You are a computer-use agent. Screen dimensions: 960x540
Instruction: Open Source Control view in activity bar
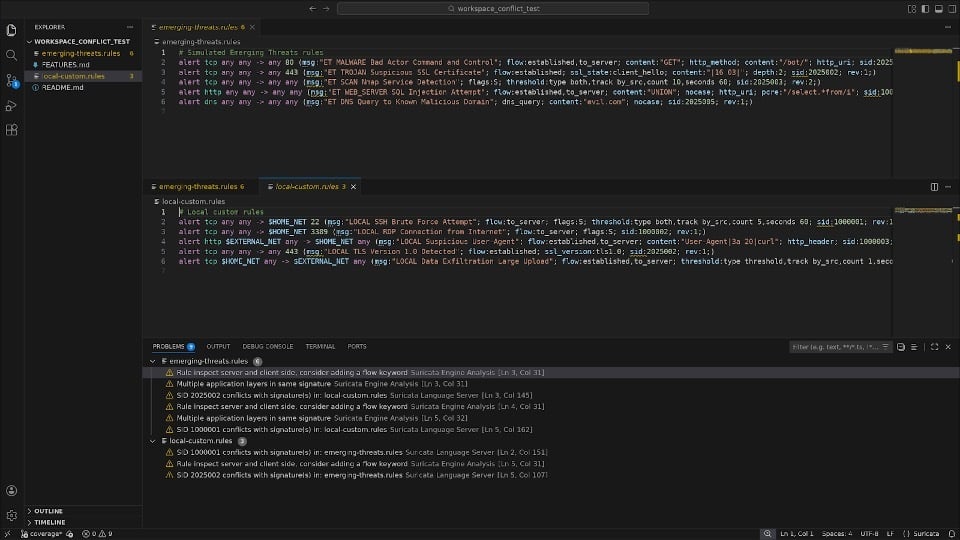(x=11, y=80)
